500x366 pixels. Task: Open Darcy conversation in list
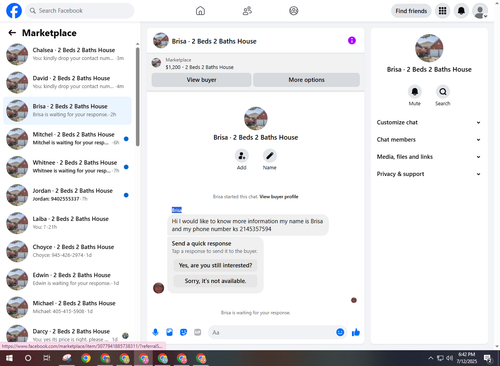pyautogui.click(x=67, y=333)
